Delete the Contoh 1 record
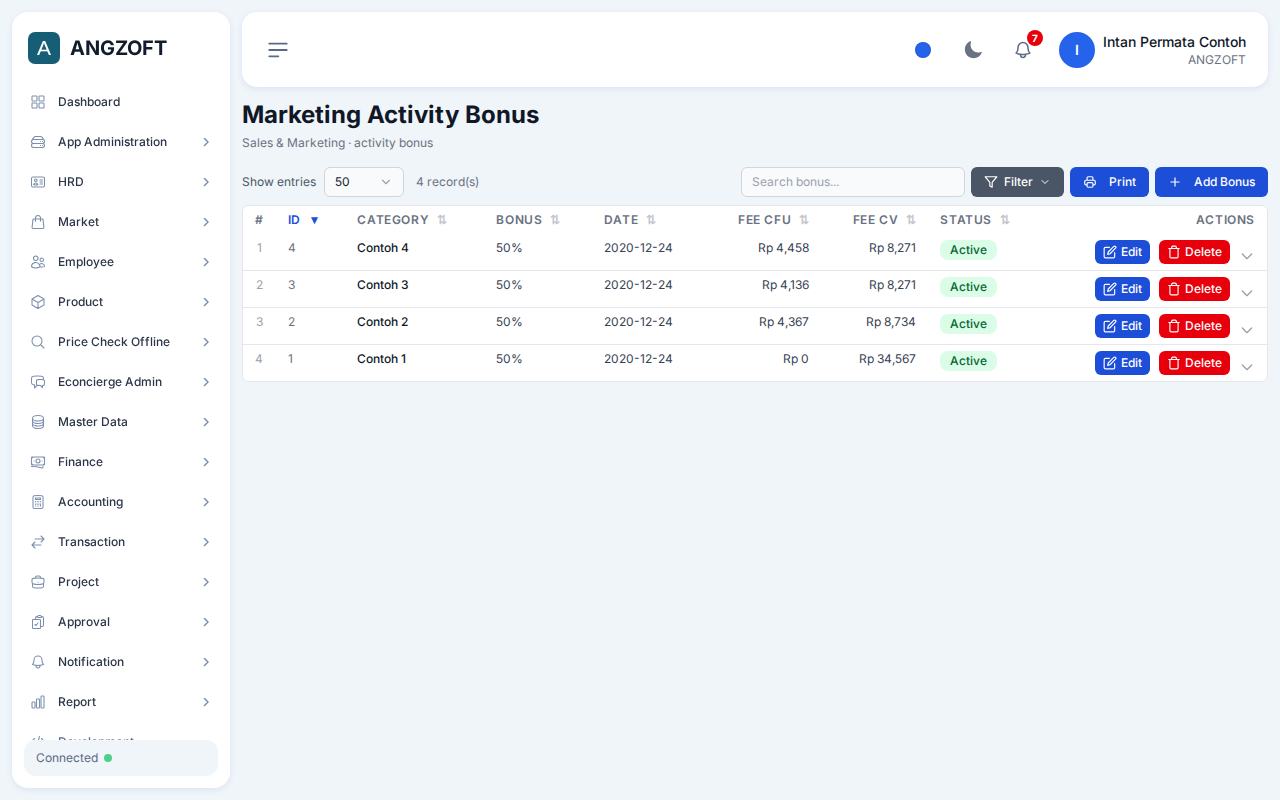1280x800 pixels. tap(1194, 363)
